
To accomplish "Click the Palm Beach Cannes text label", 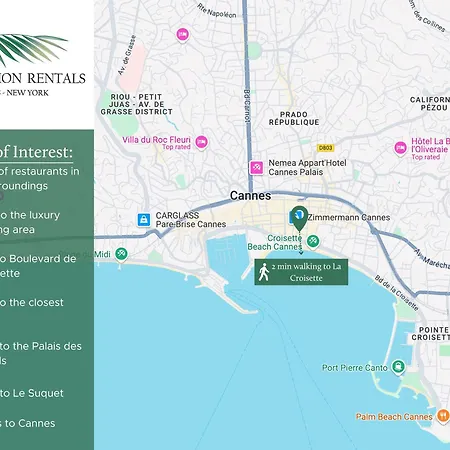I will click(394, 417).
